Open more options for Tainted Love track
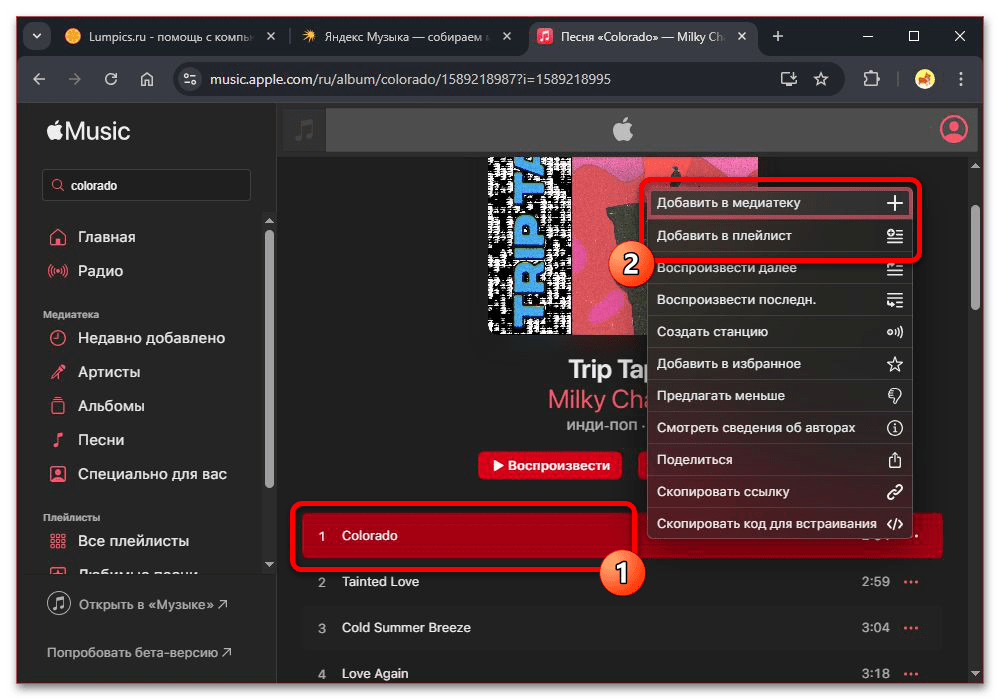The height and width of the screenshot is (700, 1000). click(910, 582)
